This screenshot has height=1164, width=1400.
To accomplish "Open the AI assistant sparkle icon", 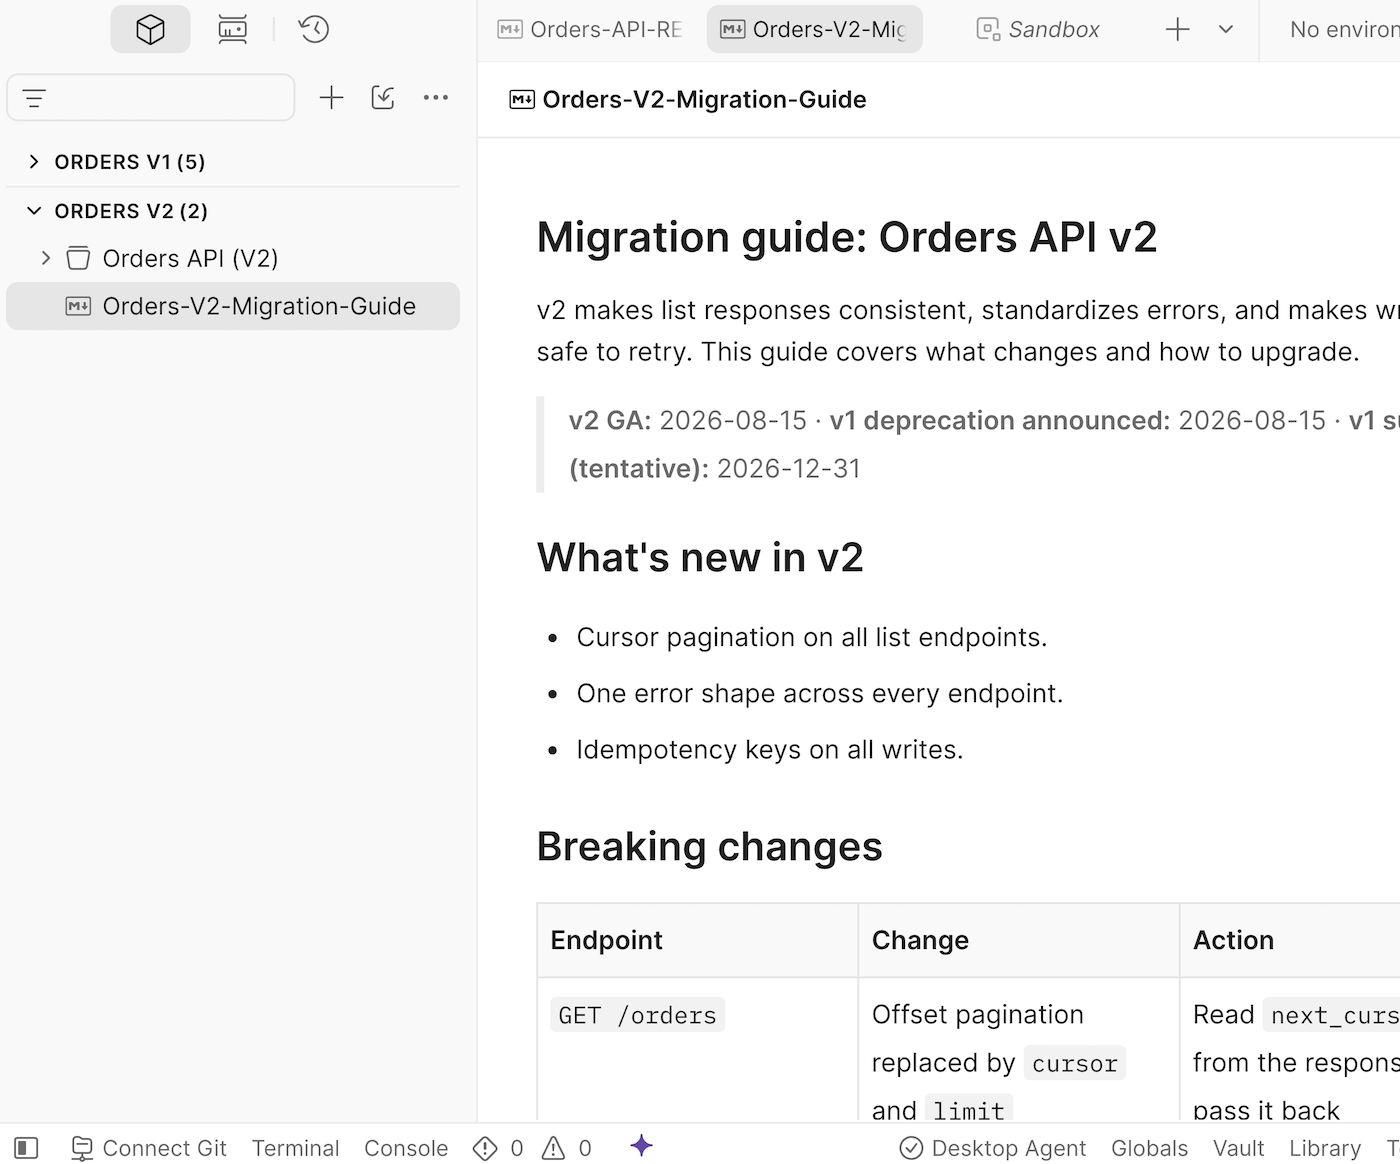I will pyautogui.click(x=642, y=1146).
